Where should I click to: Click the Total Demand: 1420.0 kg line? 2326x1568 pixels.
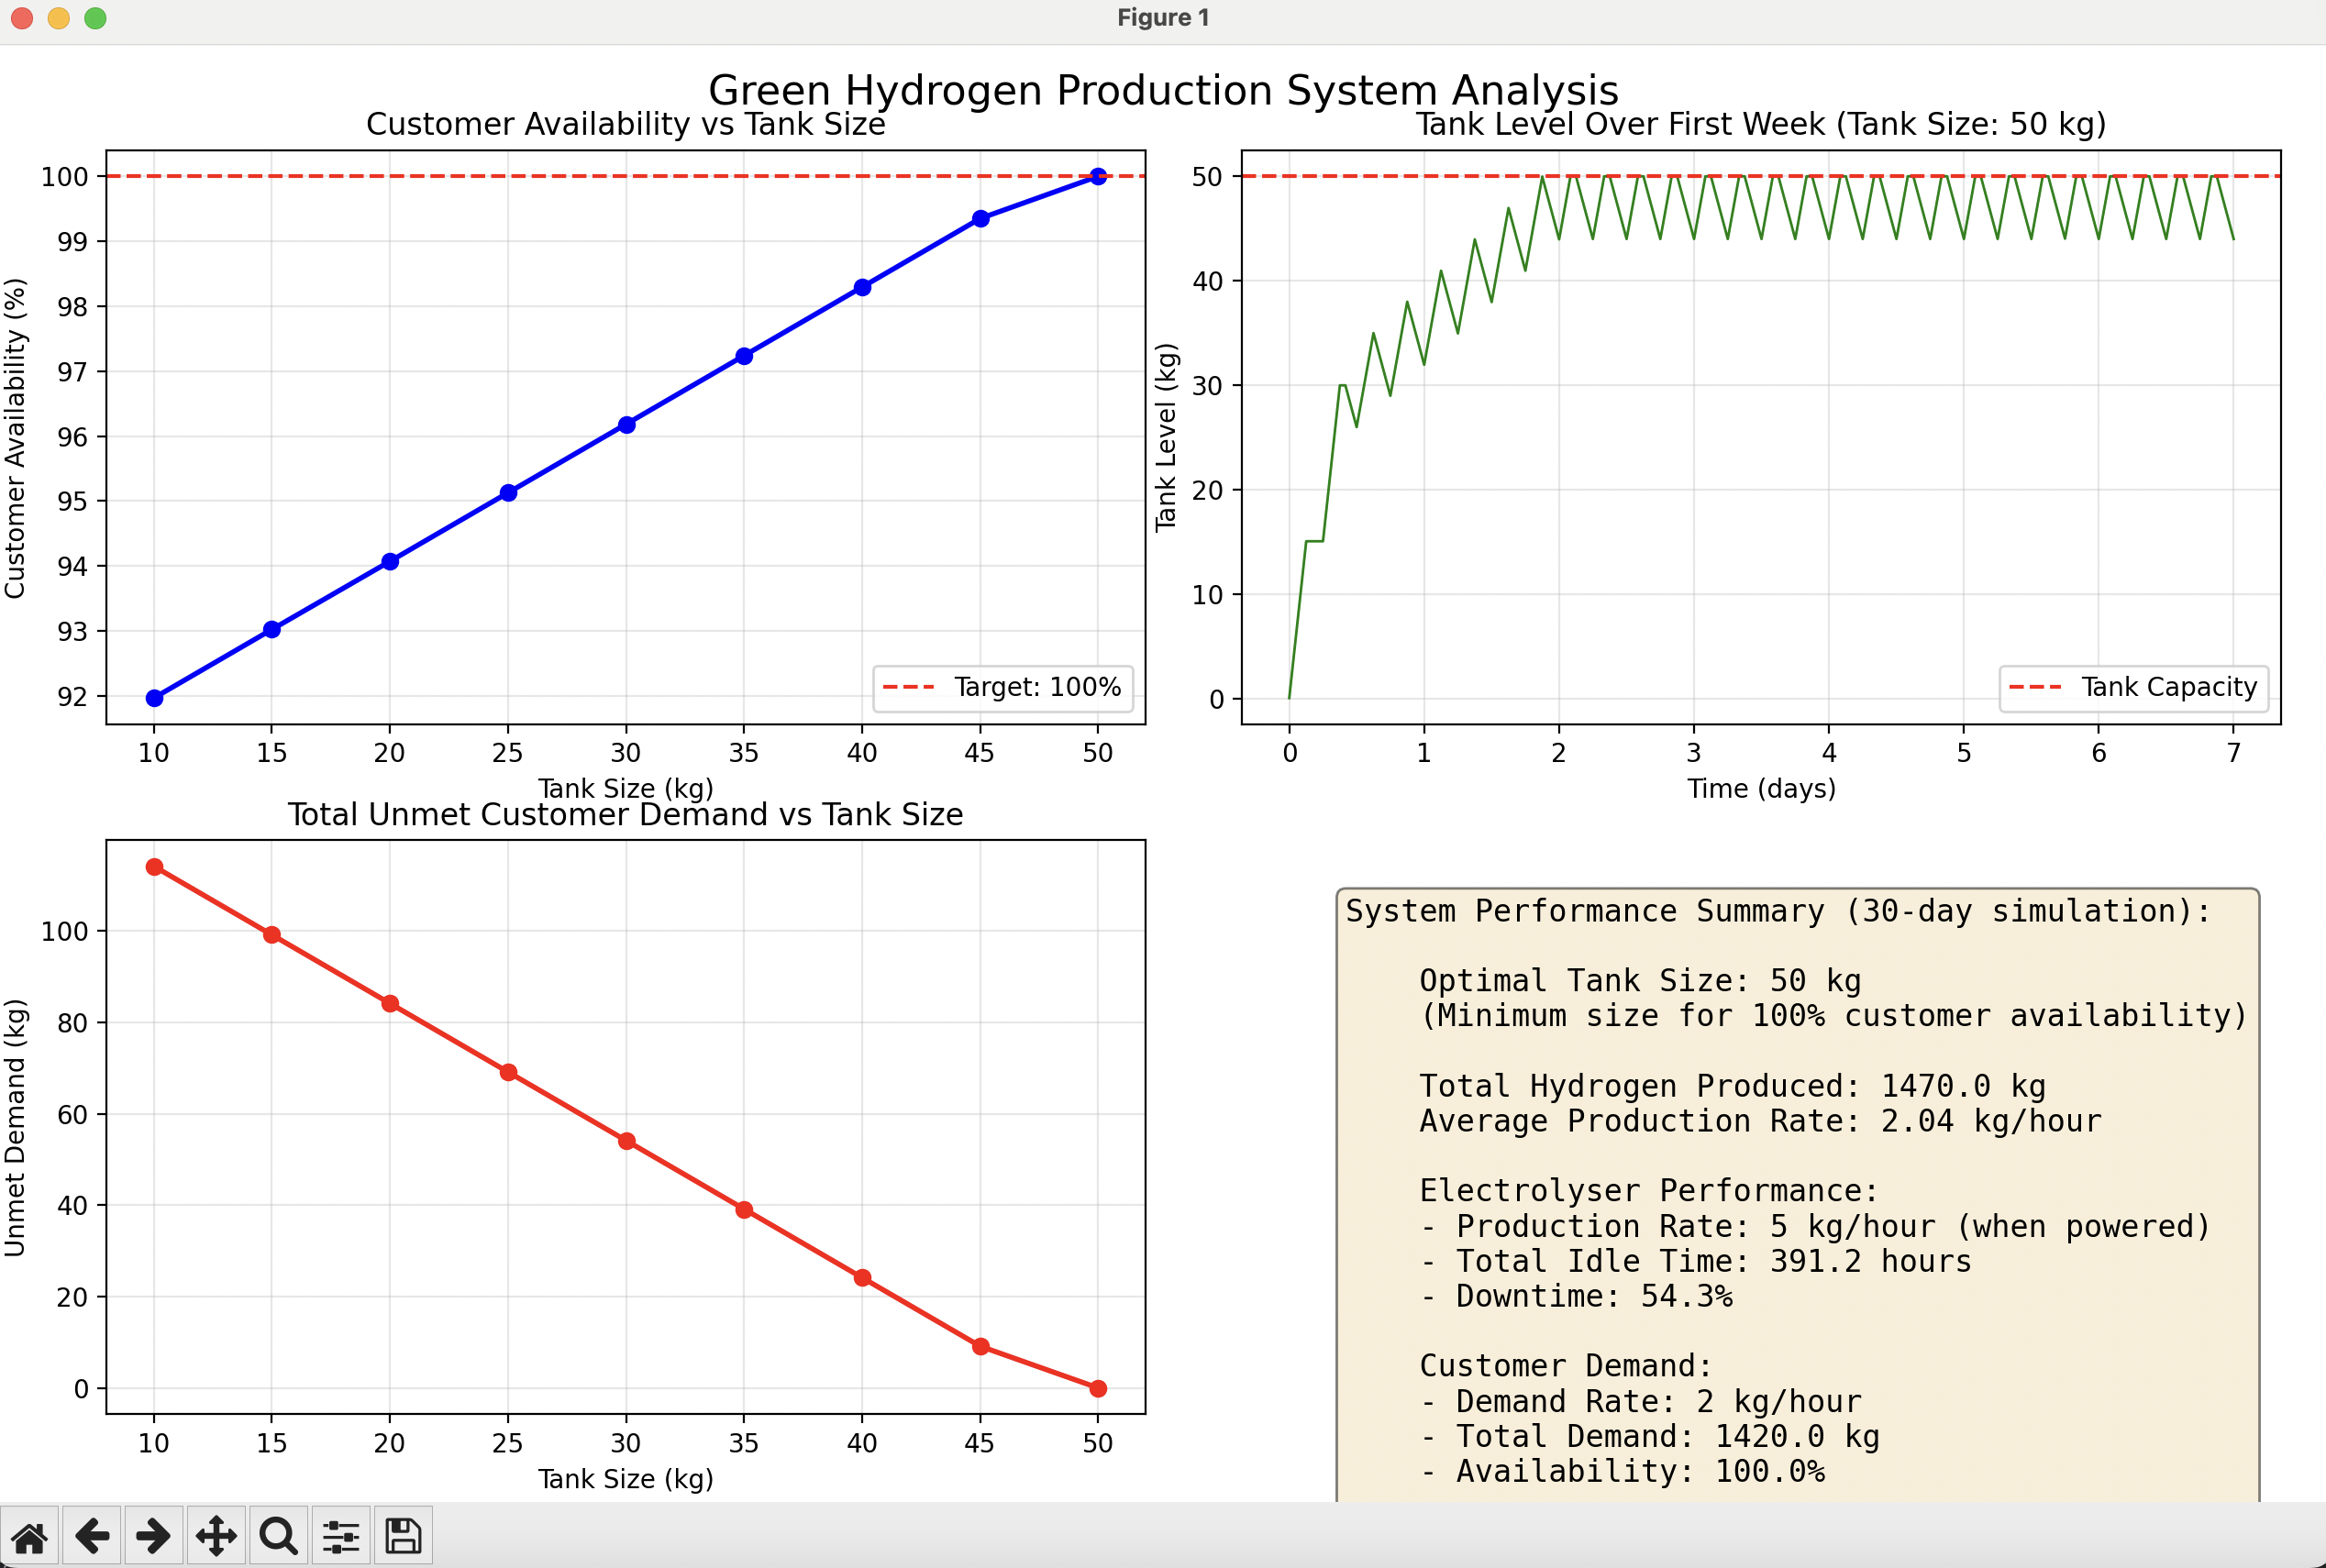[1649, 1436]
